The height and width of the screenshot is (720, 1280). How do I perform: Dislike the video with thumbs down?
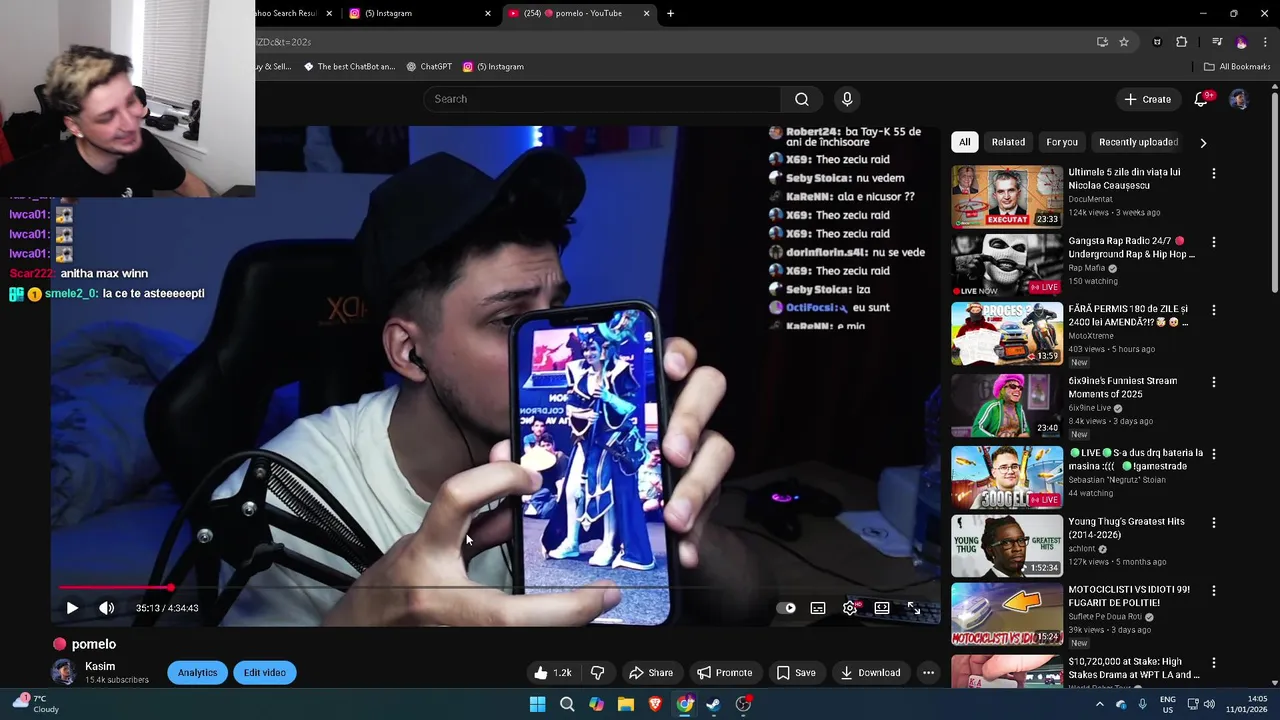597,673
